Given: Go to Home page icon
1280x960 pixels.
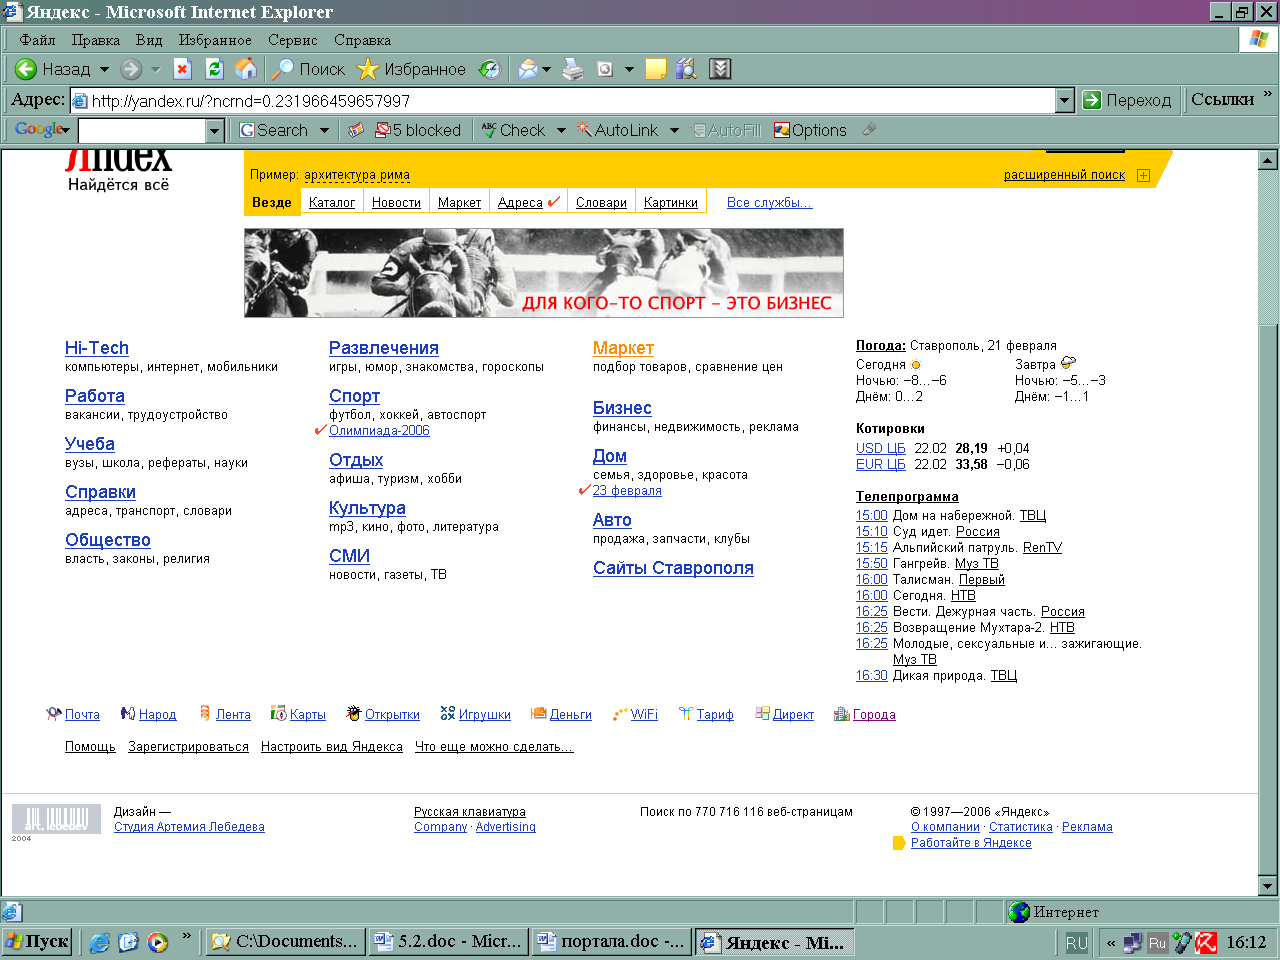Looking at the screenshot, I should click(245, 69).
